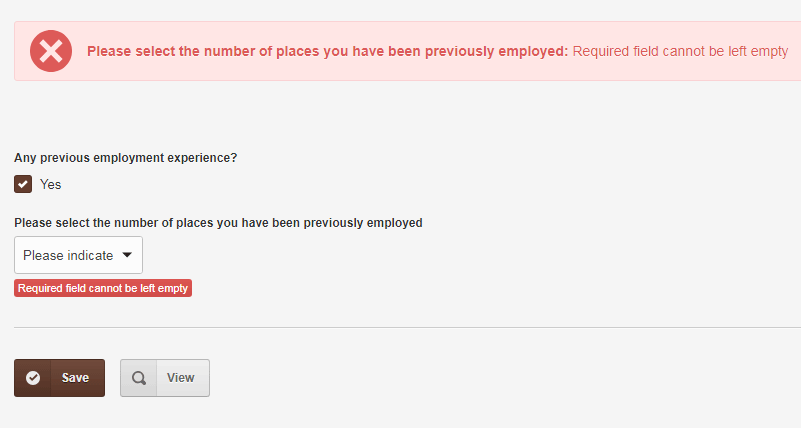The height and width of the screenshot is (428, 801).
Task: Click the dropdown caret arrow icon
Action: (127, 255)
